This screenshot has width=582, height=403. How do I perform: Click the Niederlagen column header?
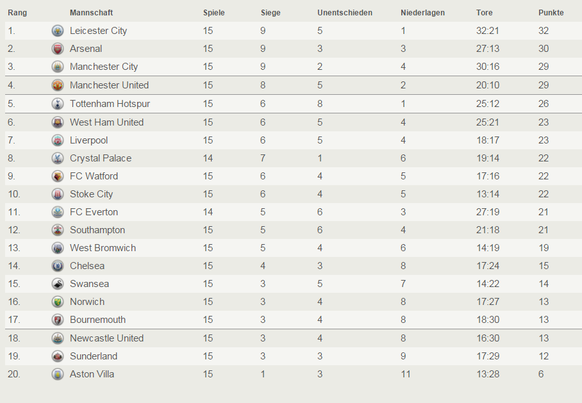422,13
